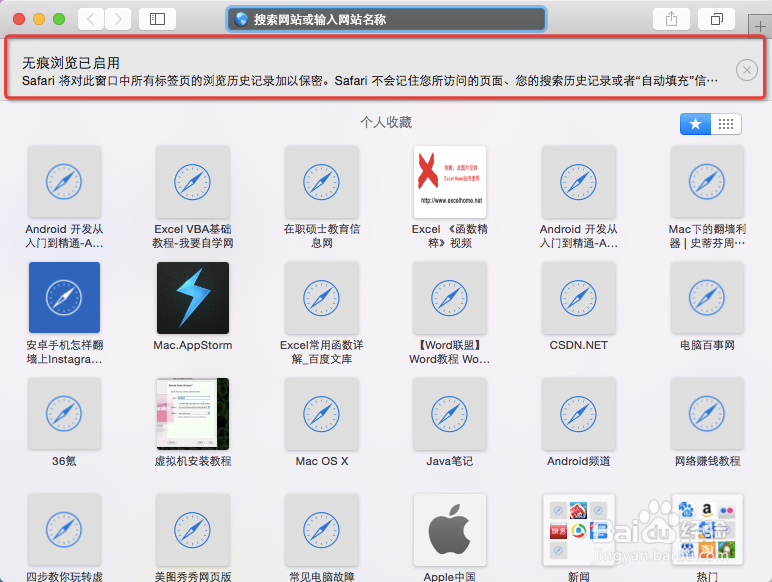Open 36氪 bookmark
772x582 pixels.
coord(64,423)
